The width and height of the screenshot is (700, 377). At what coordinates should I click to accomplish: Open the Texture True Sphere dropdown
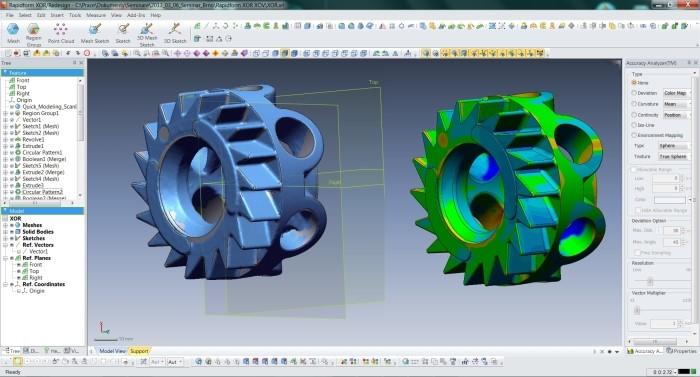pyautogui.click(x=675, y=156)
